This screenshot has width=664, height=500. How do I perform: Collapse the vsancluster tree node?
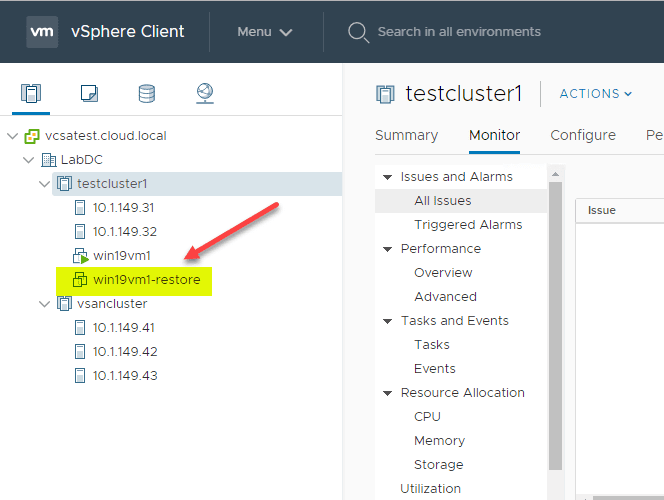click(x=44, y=304)
